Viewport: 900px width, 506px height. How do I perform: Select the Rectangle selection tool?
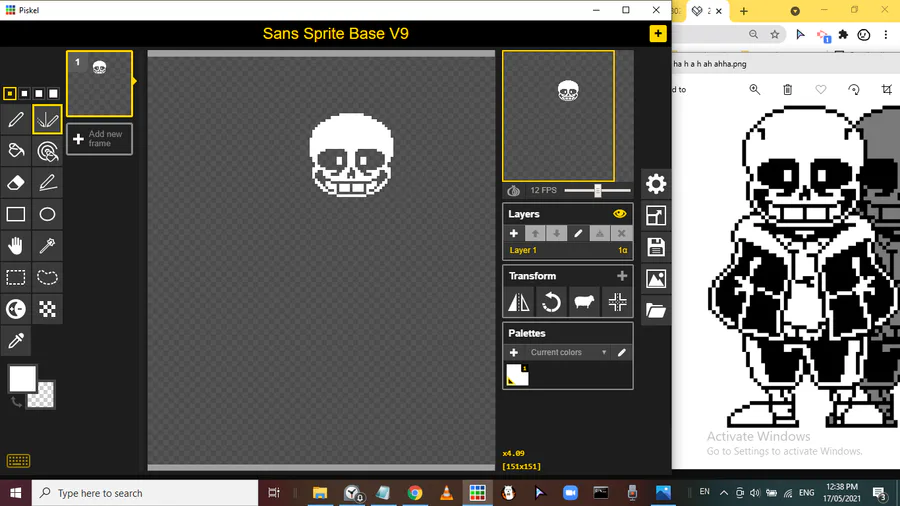16,277
